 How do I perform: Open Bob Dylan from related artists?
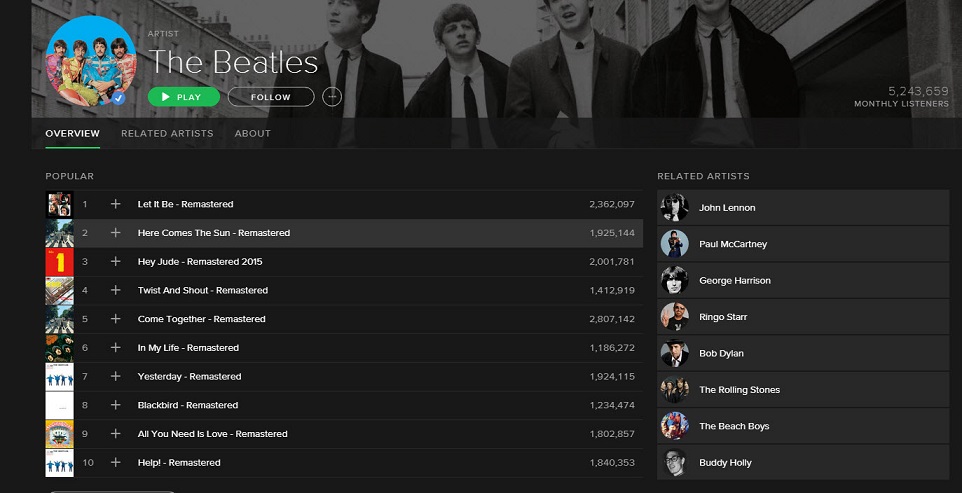click(x=803, y=353)
